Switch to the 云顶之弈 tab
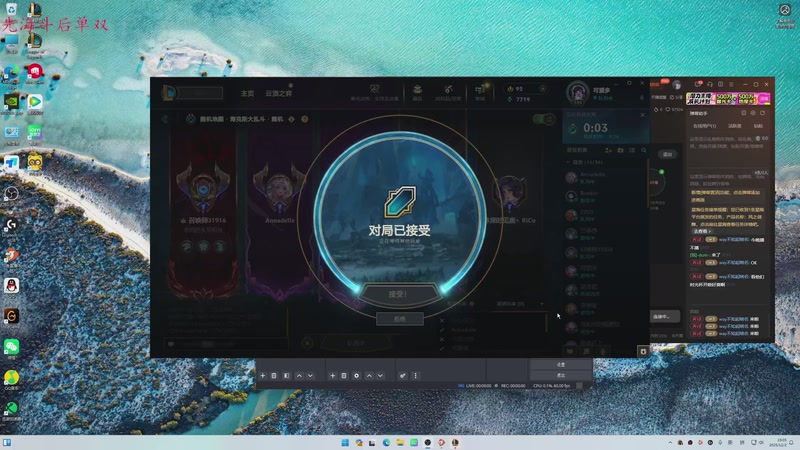The height and width of the screenshot is (450, 800). coord(279,93)
